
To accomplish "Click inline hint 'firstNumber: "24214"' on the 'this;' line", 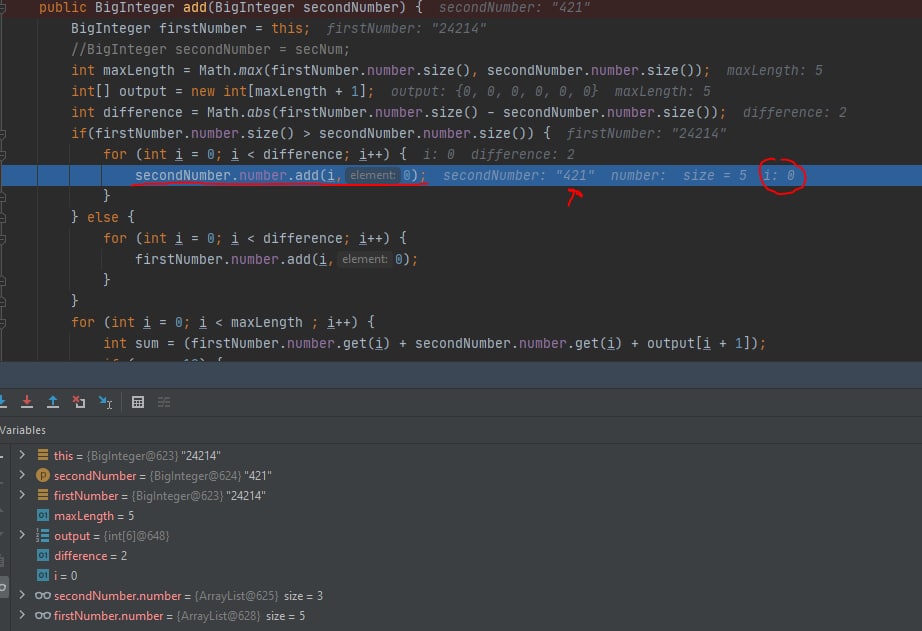I will click(406, 28).
